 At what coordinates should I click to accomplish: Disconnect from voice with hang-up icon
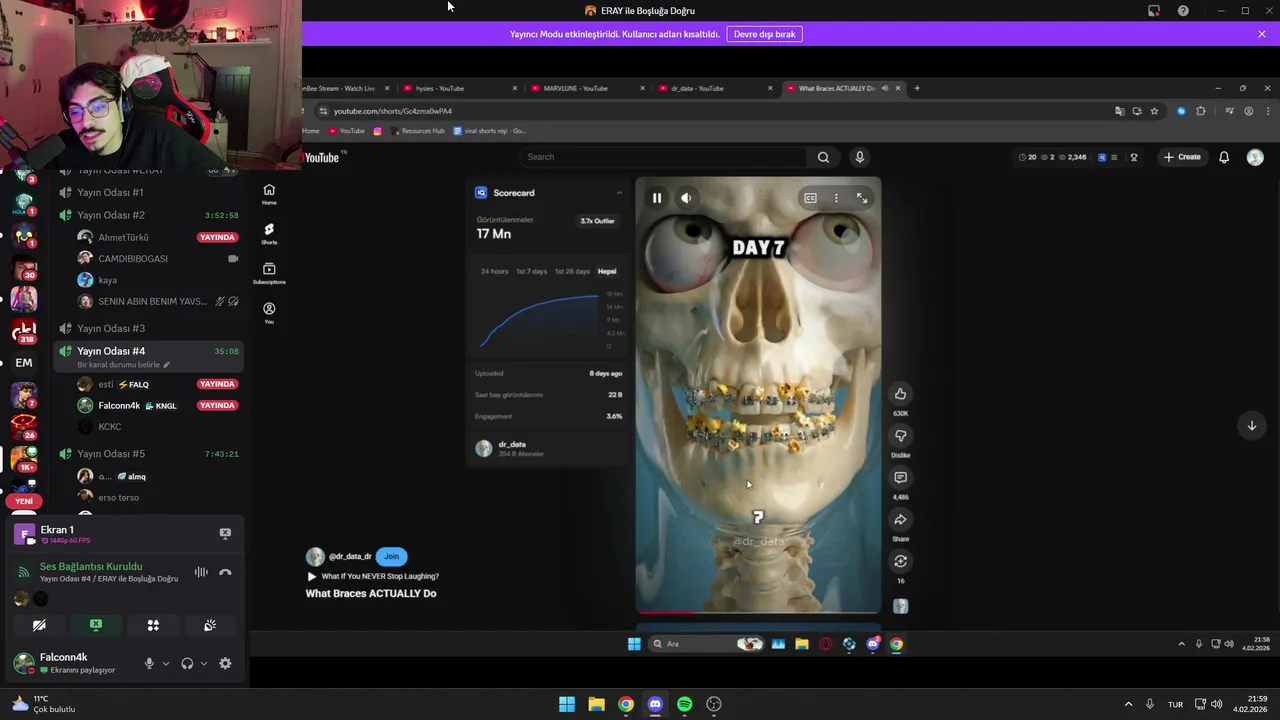click(225, 572)
